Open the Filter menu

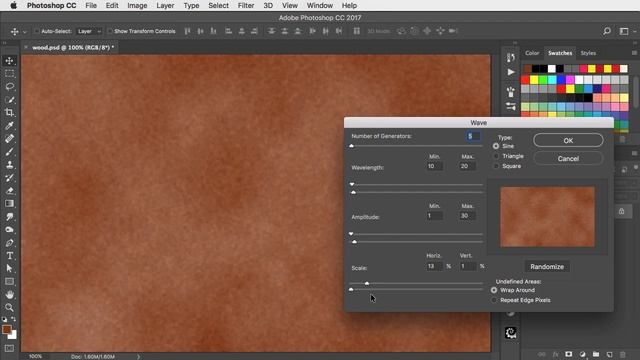246,6
